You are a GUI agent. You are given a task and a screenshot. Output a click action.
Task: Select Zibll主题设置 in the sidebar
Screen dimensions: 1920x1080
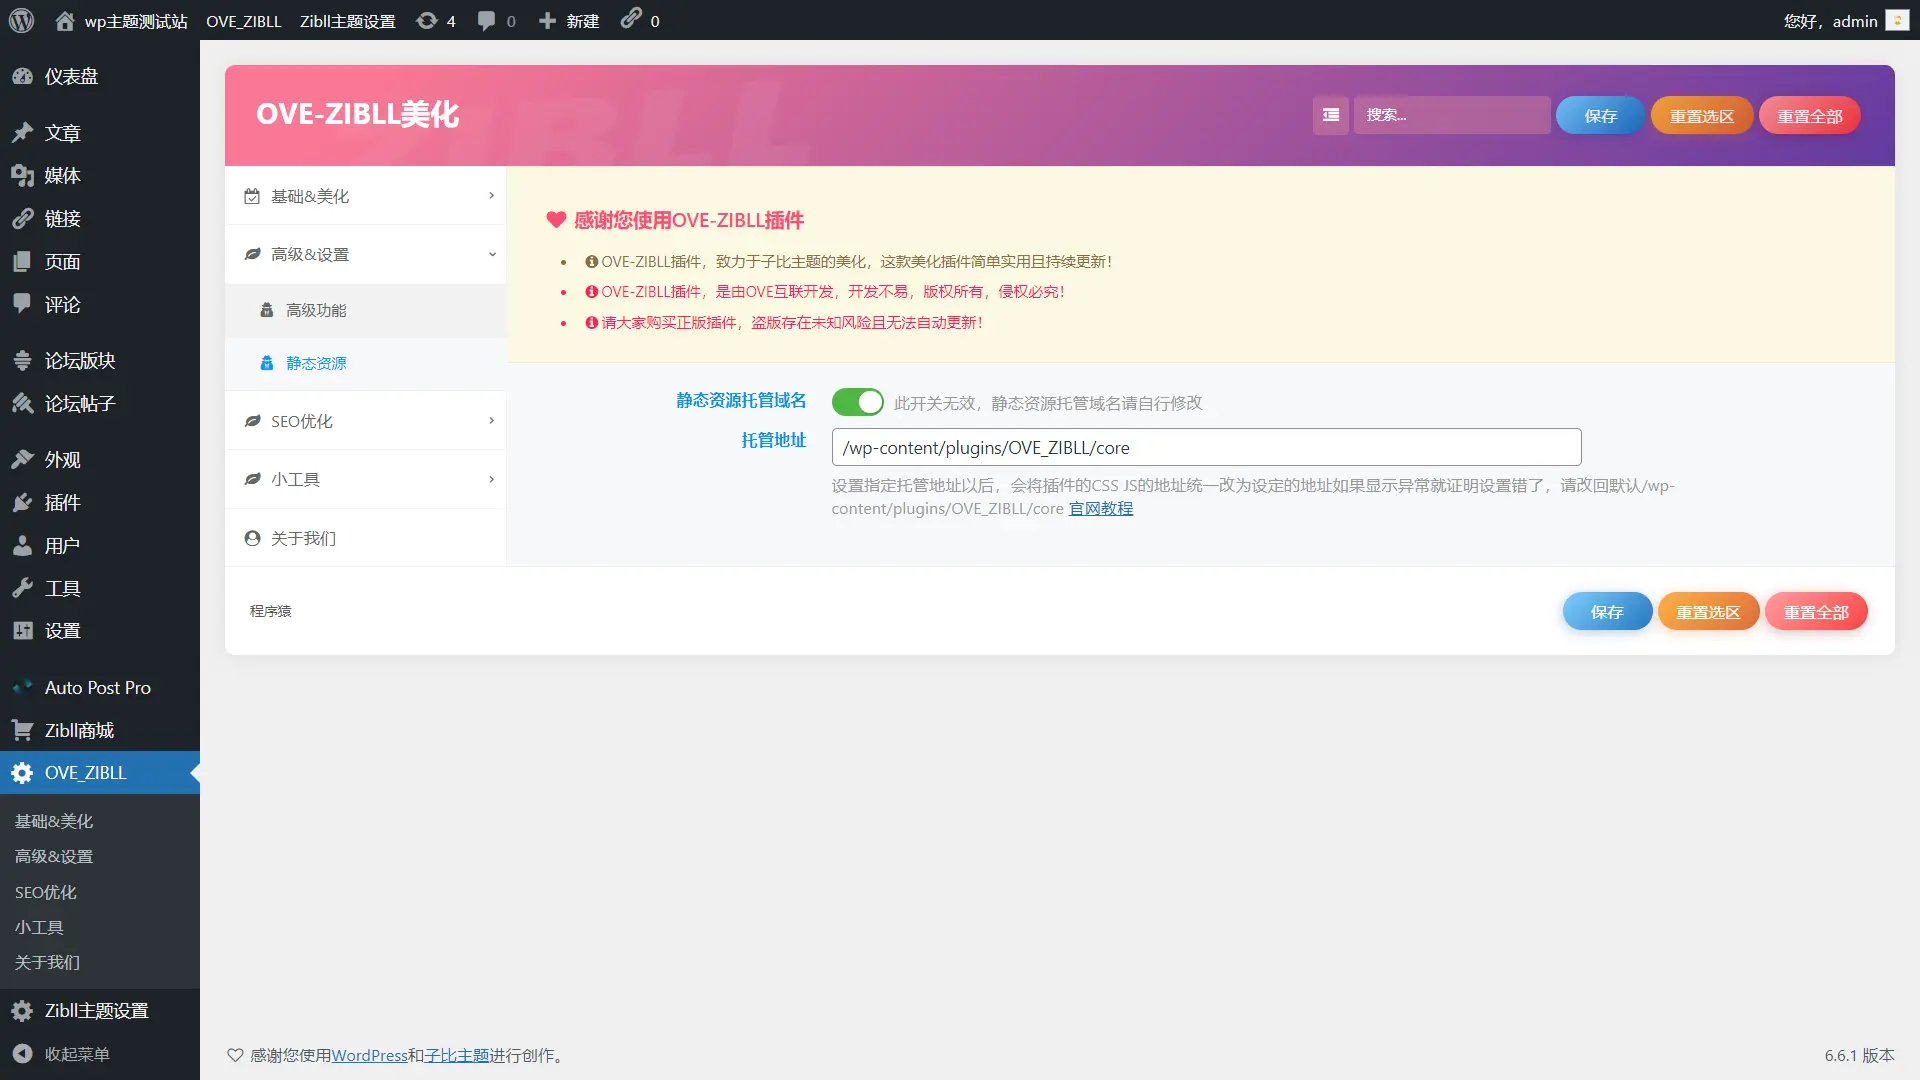coord(96,1010)
